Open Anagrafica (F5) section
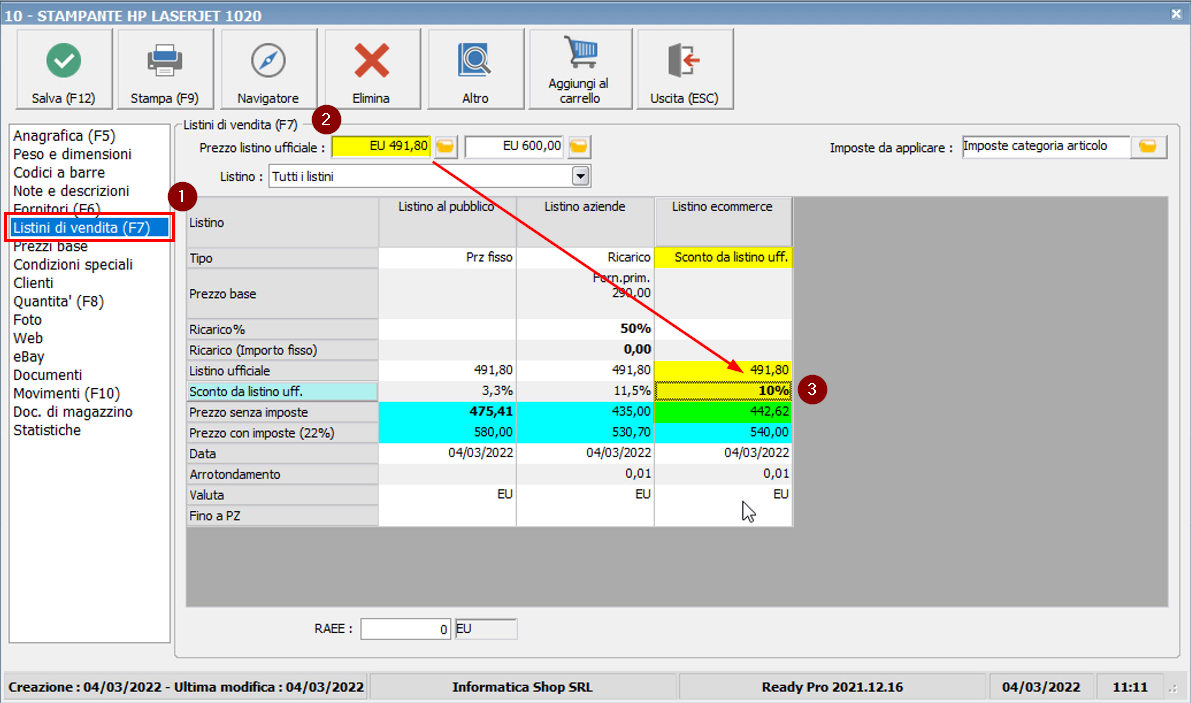 pyautogui.click(x=64, y=136)
